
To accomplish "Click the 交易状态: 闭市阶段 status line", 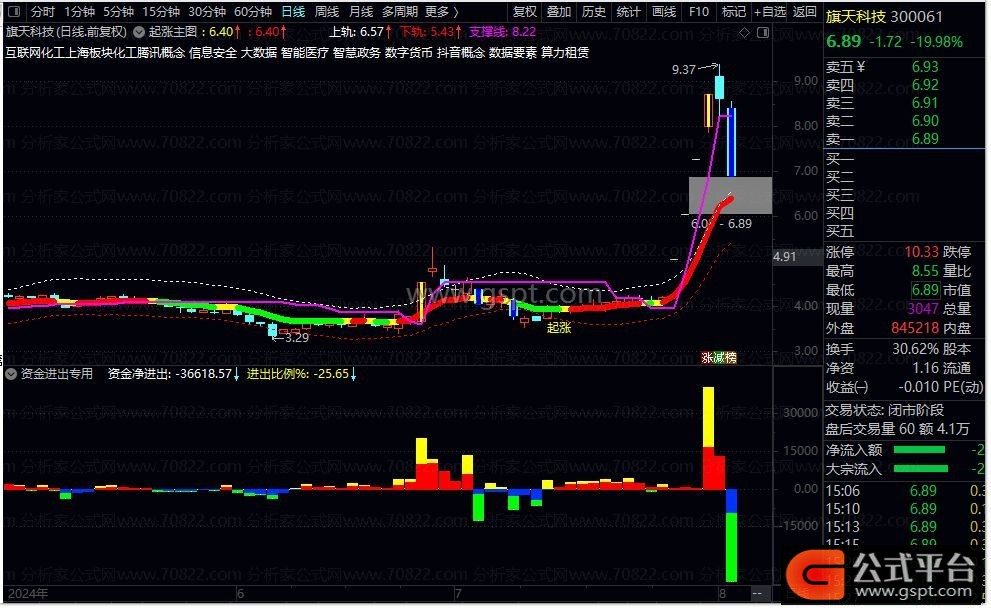I will tap(884, 410).
